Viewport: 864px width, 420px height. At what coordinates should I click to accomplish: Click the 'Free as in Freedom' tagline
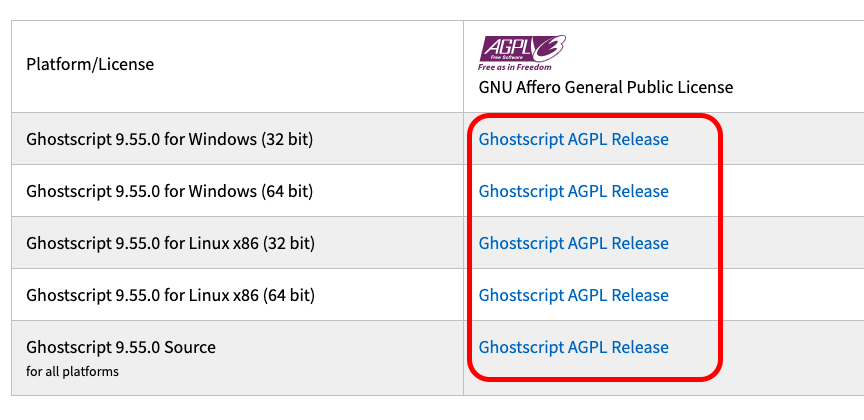(514, 67)
